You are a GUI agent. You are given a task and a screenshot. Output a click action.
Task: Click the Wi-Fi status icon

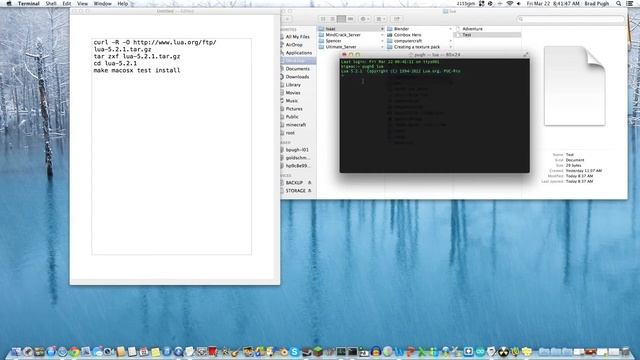(509, 3)
